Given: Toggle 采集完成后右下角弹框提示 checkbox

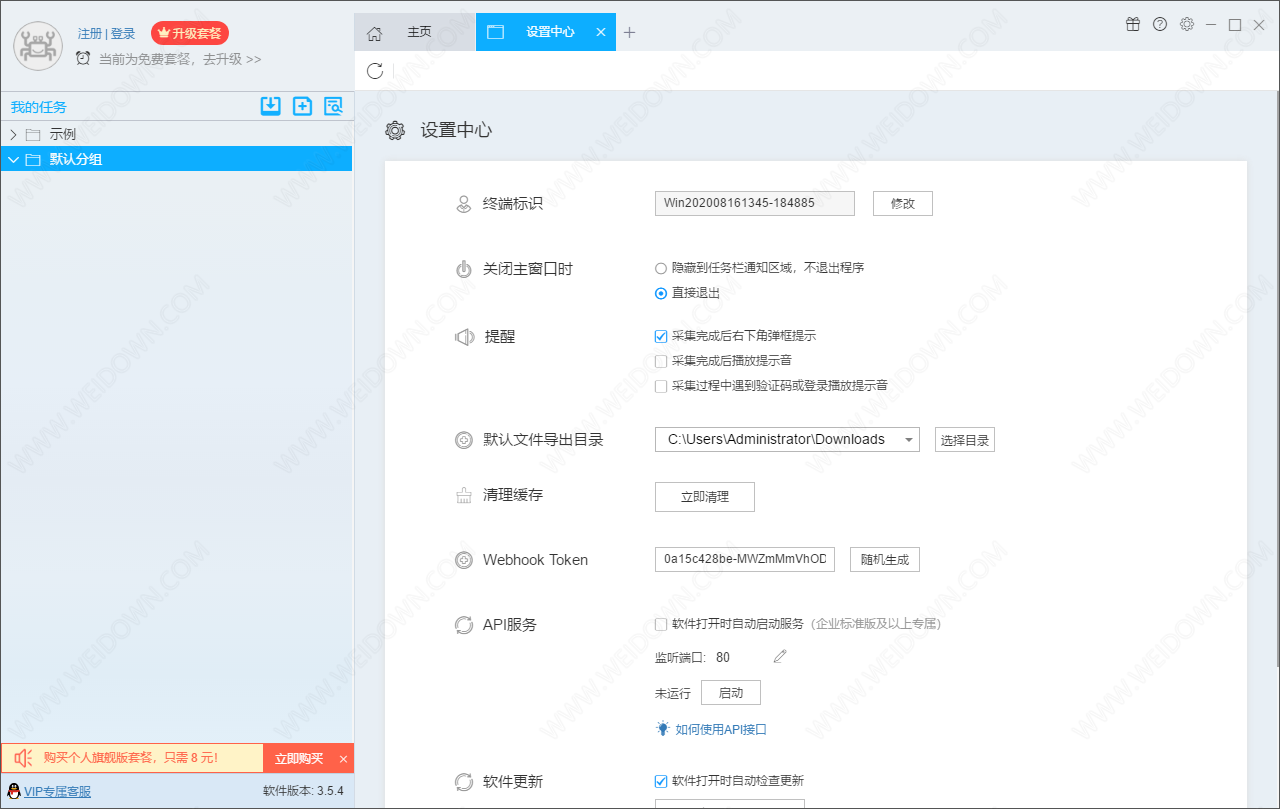Looking at the screenshot, I should point(660,336).
